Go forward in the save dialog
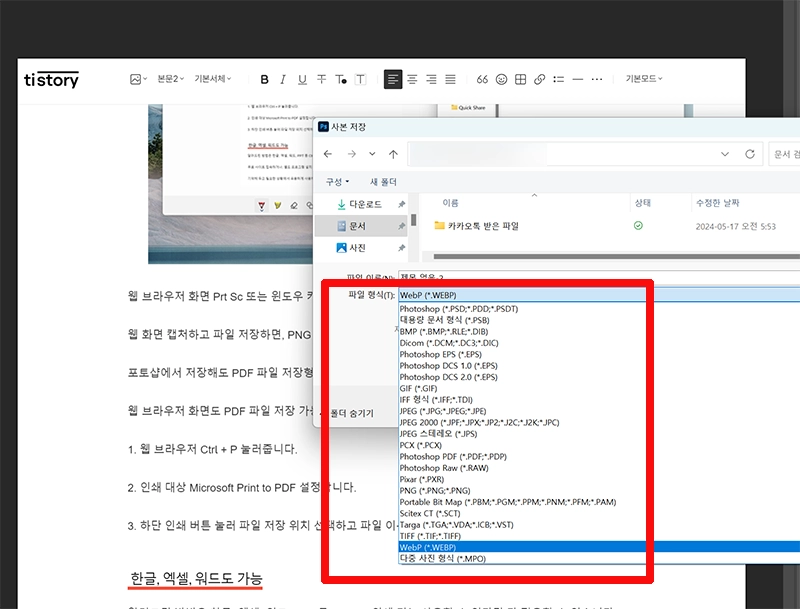Viewport: 800px width, 609px height. coord(352,154)
